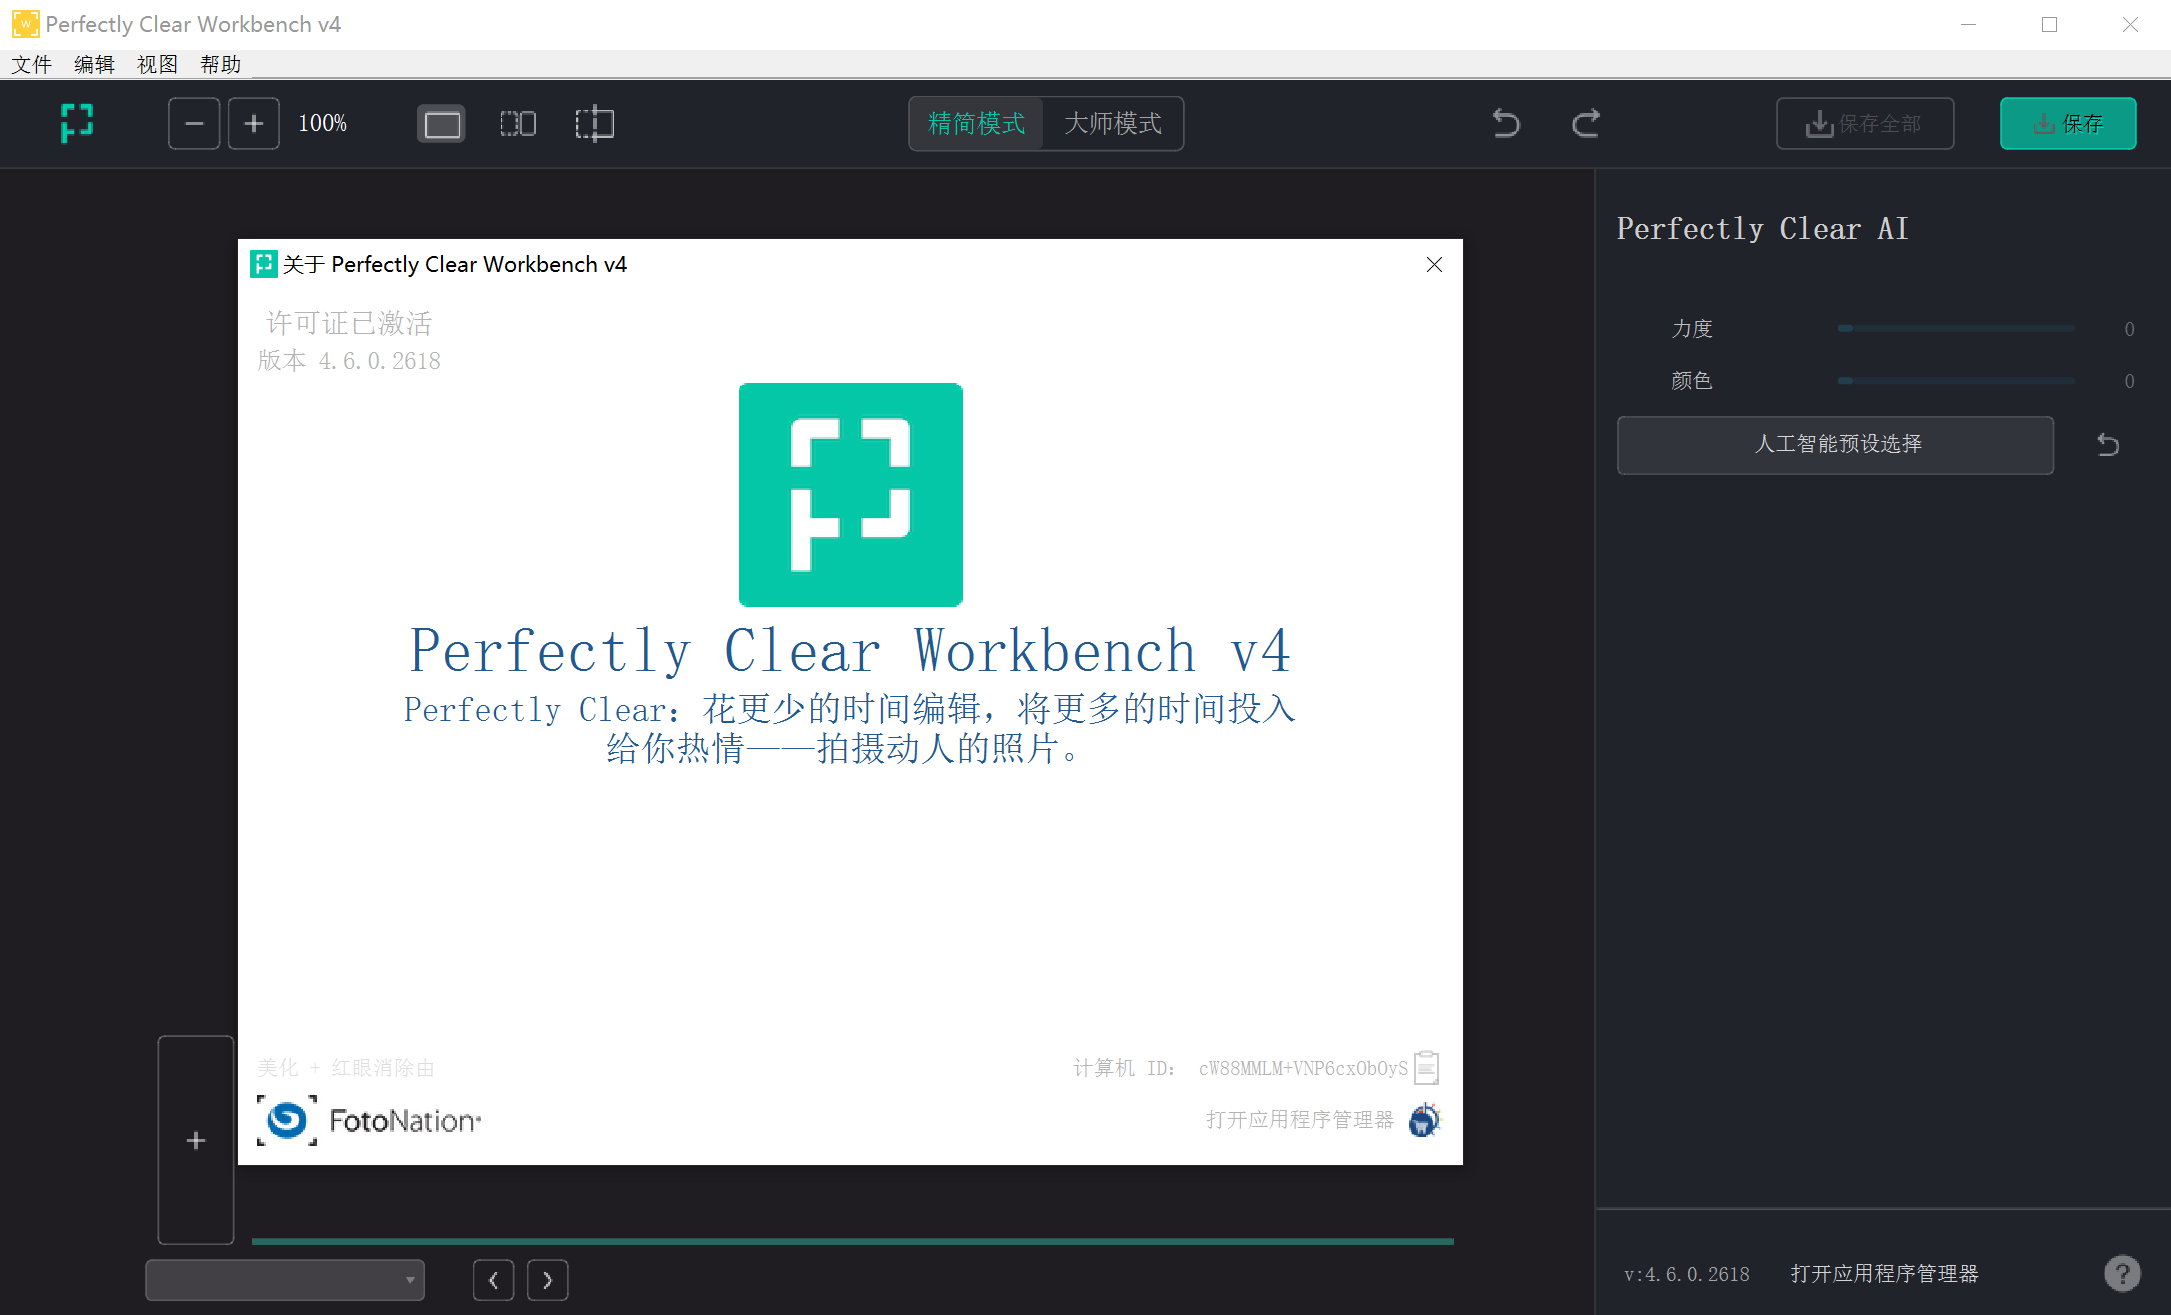
Task: Switch to side-by-side compare view
Action: (518, 124)
